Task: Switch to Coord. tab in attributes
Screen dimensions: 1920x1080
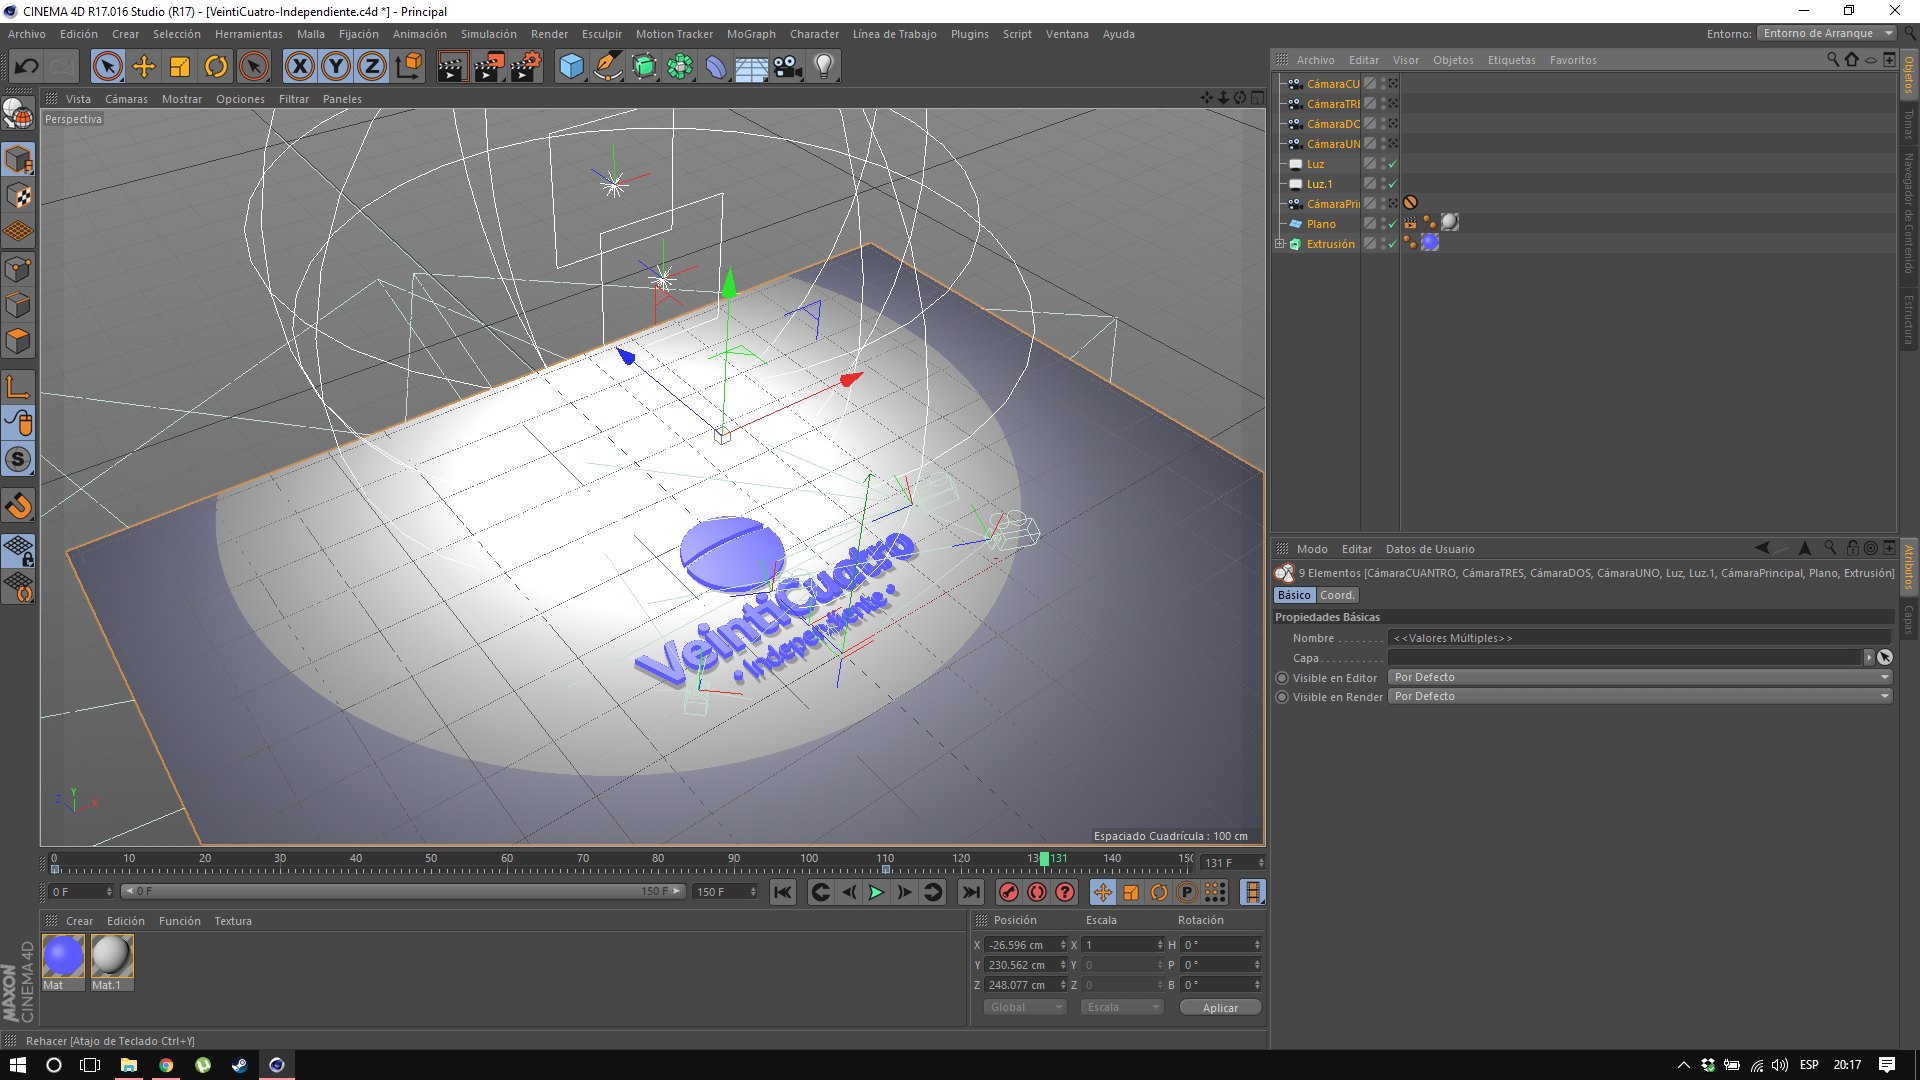Action: [x=1336, y=595]
